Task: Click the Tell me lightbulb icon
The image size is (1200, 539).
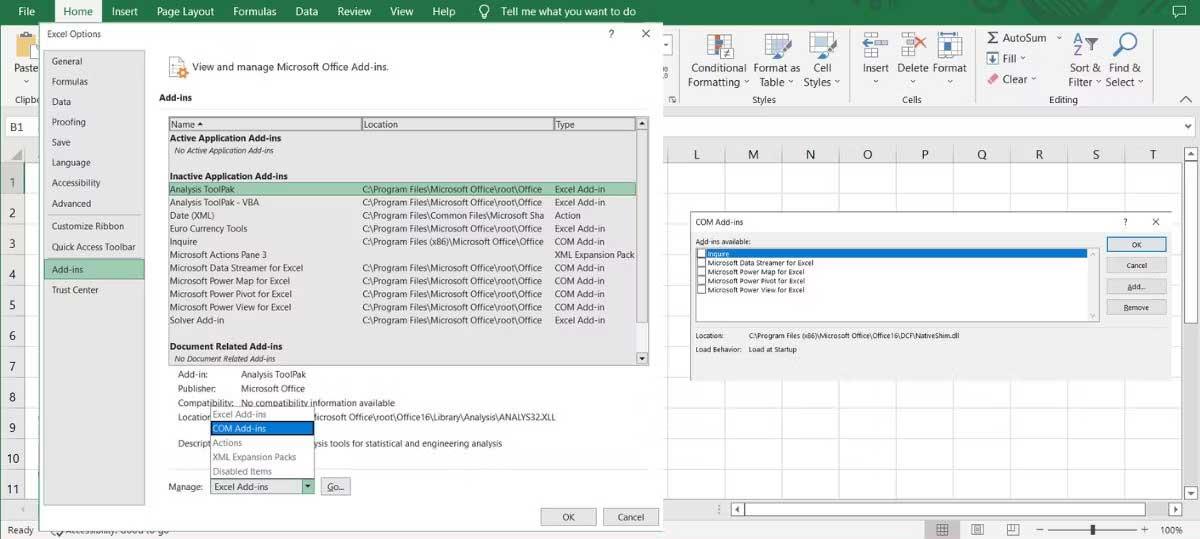Action: pyautogui.click(x=484, y=12)
